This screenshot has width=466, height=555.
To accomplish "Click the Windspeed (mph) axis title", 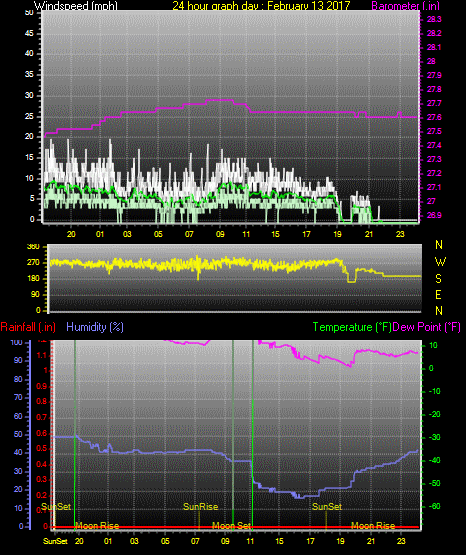I will [75, 6].
